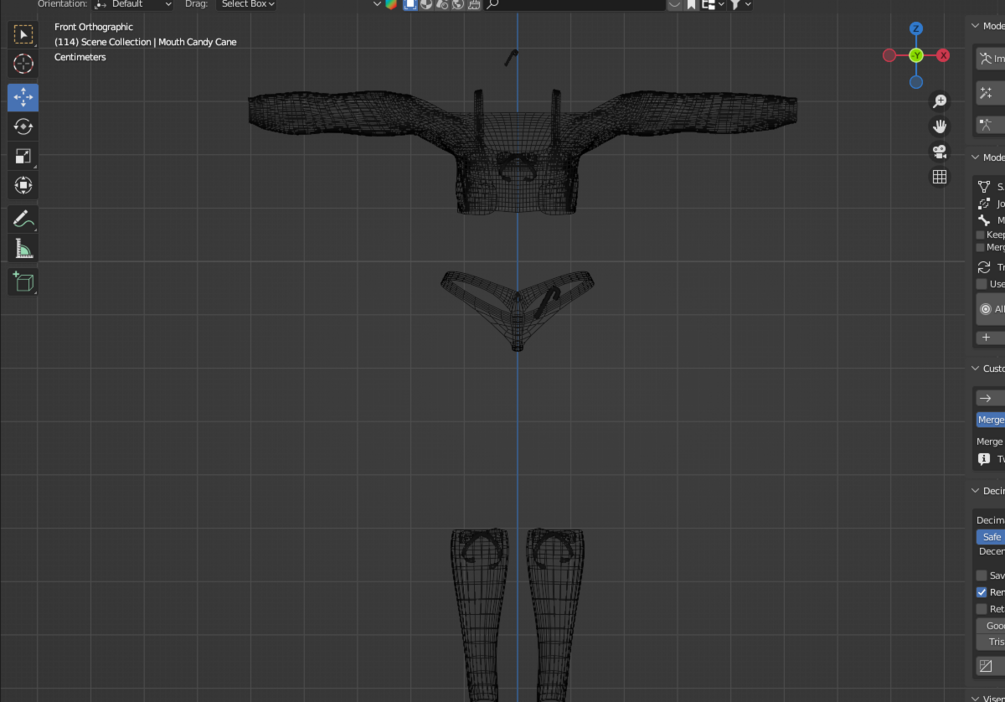Image resolution: width=1005 pixels, height=702 pixels.
Task: Click the green -Y axis gizmo ball
Action: [916, 56]
